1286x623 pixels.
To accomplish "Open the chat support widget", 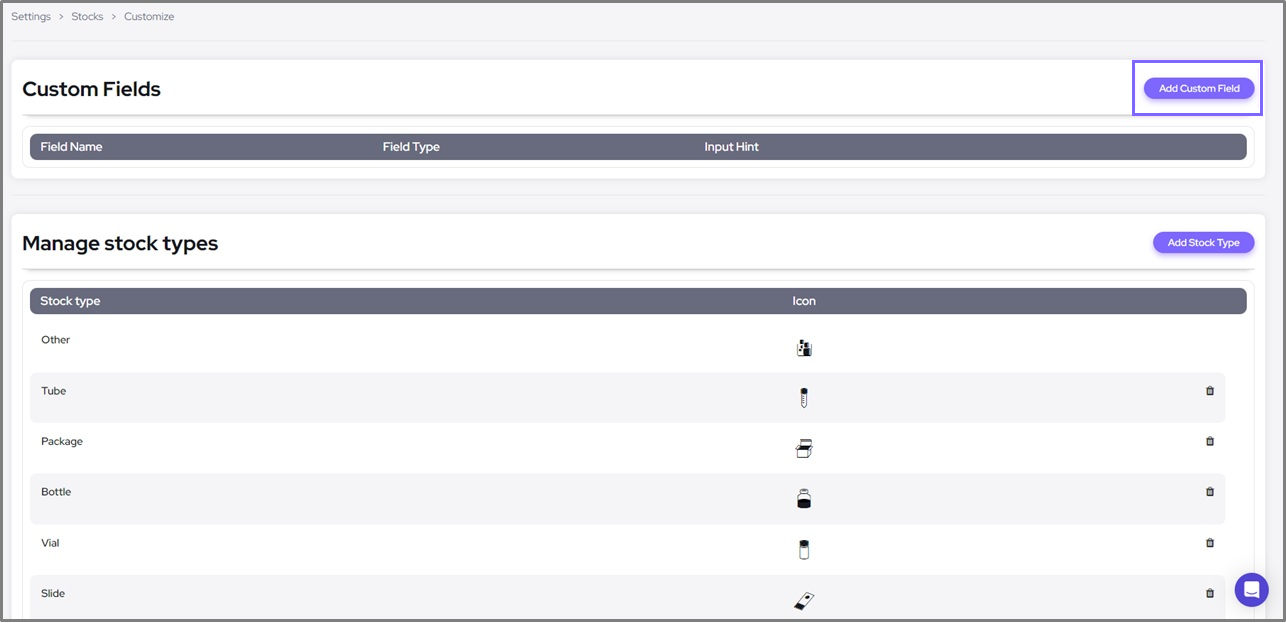I will 1251,590.
